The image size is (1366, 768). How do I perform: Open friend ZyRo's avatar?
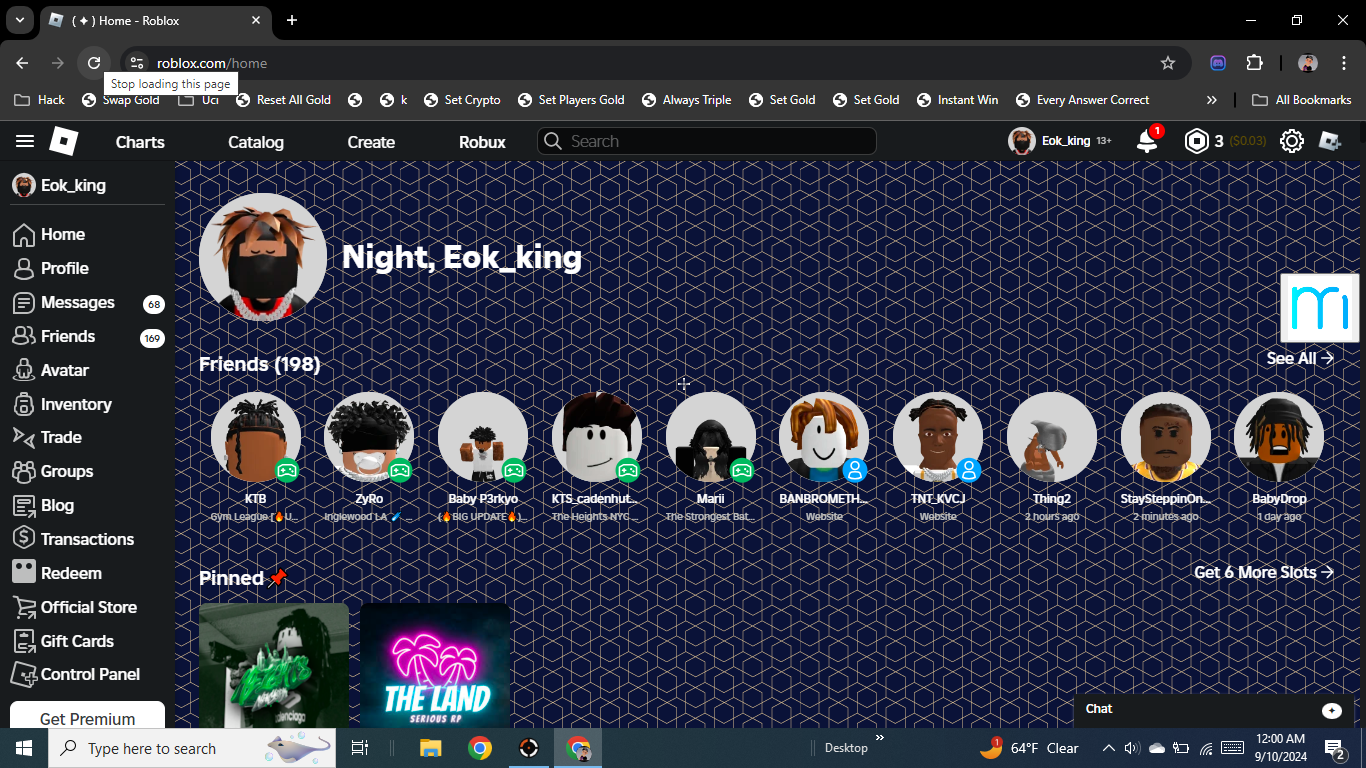[x=369, y=437]
